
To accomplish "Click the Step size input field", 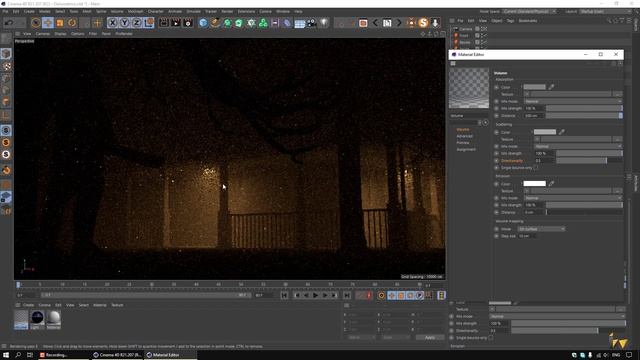I will click(527, 236).
